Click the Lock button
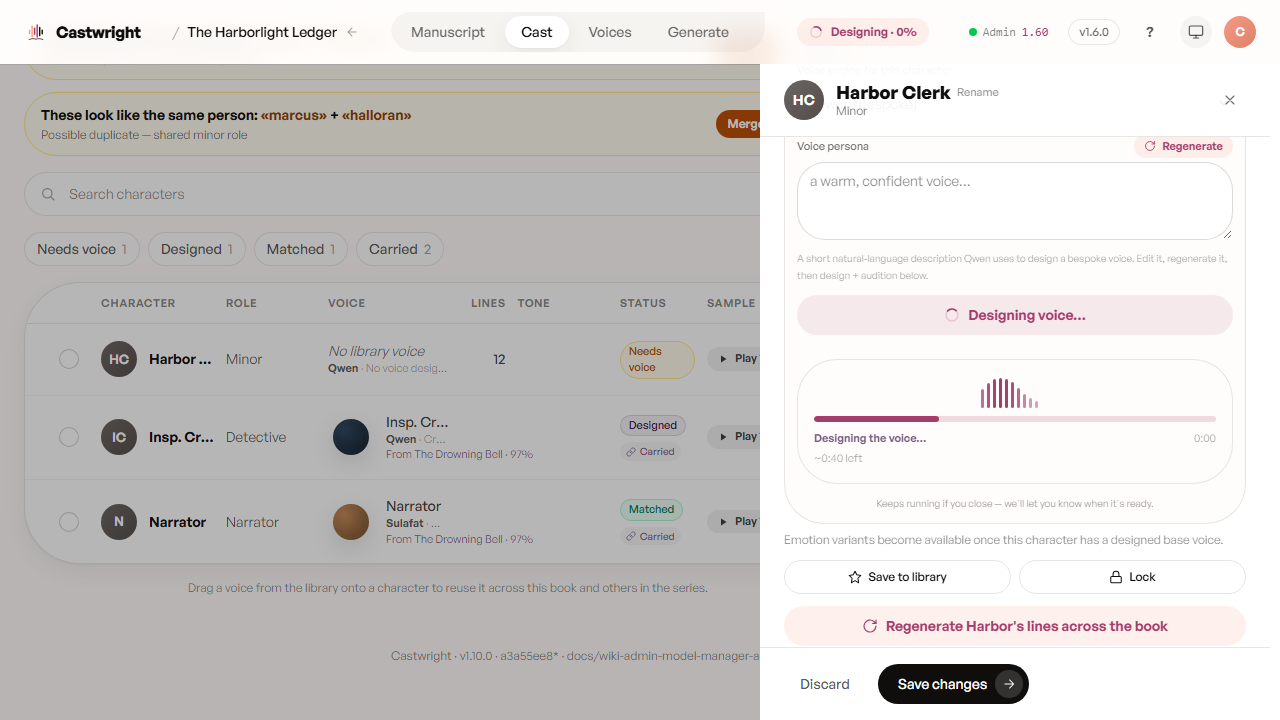Image resolution: width=1280 pixels, height=720 pixels. [1132, 577]
